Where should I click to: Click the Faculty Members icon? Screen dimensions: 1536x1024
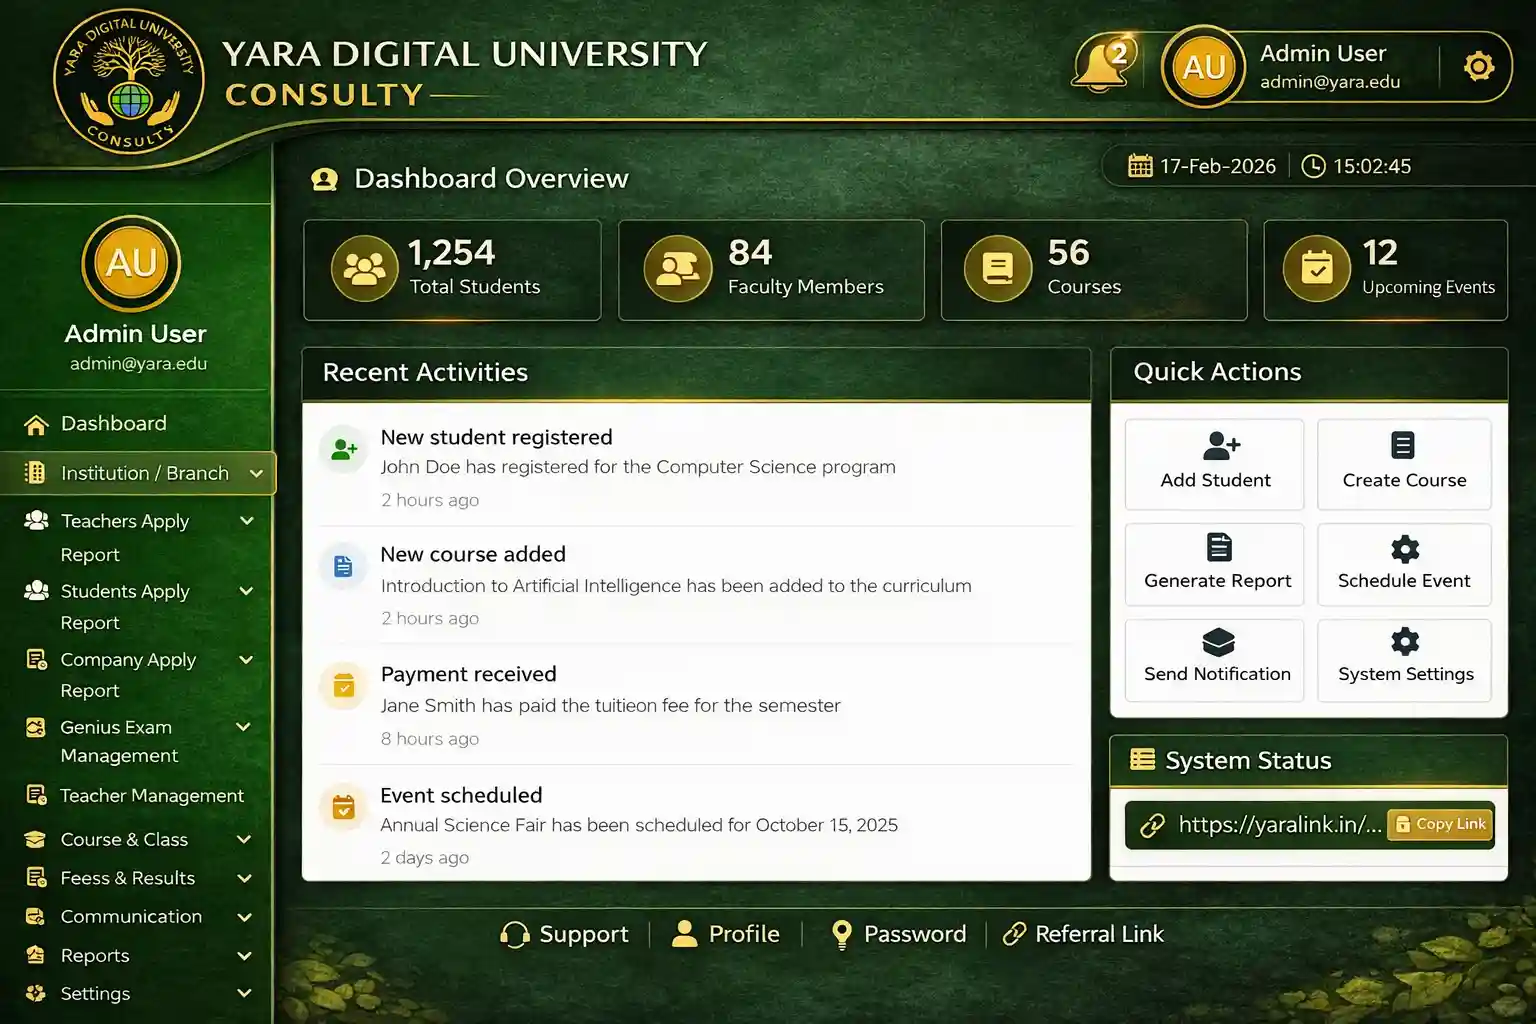click(678, 269)
